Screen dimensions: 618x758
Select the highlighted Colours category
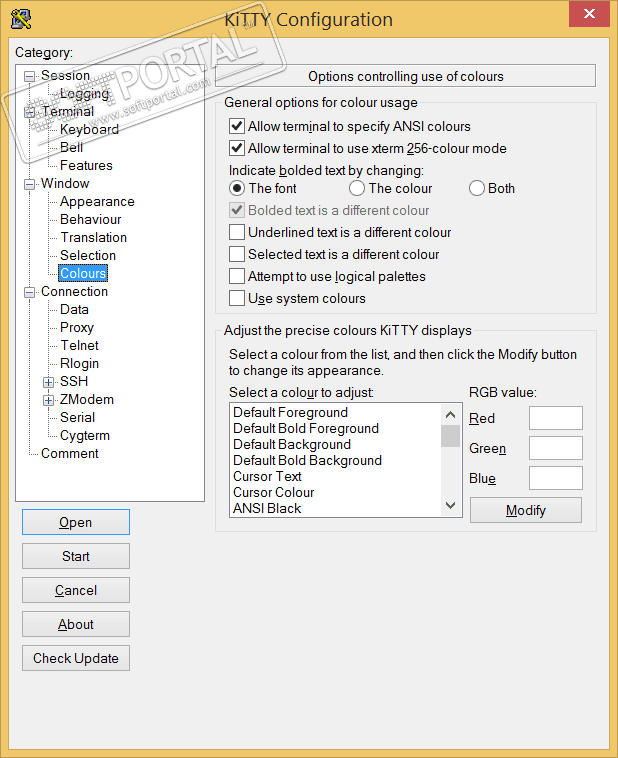pos(83,273)
